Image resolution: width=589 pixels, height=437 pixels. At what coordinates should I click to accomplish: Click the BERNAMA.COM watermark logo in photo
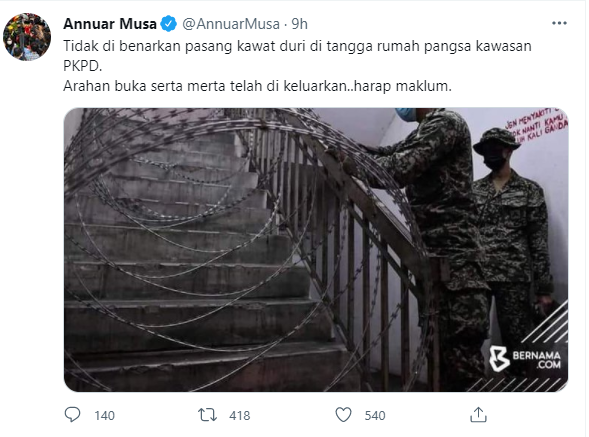click(x=525, y=359)
